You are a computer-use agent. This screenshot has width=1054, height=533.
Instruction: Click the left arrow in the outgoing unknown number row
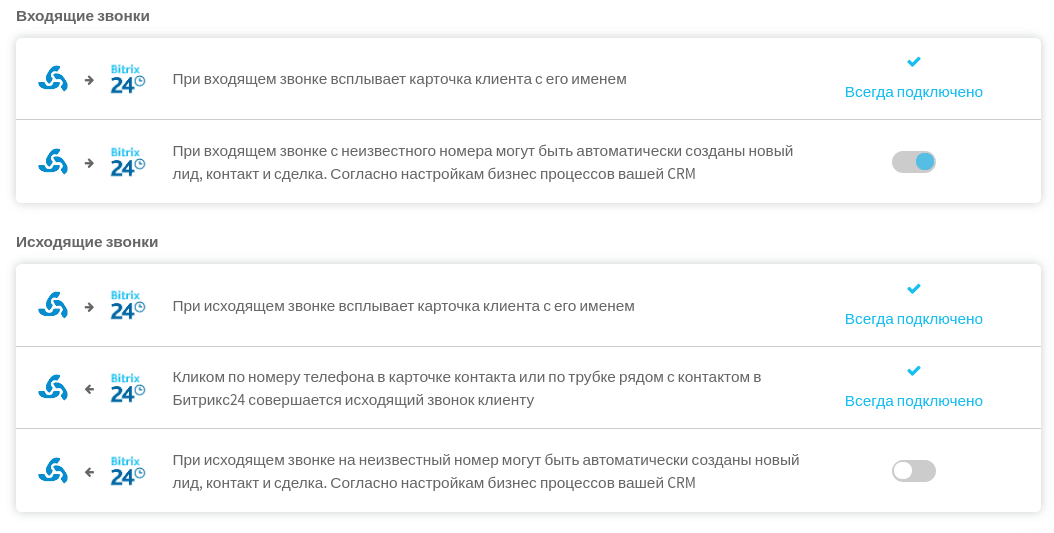pyautogui.click(x=89, y=473)
